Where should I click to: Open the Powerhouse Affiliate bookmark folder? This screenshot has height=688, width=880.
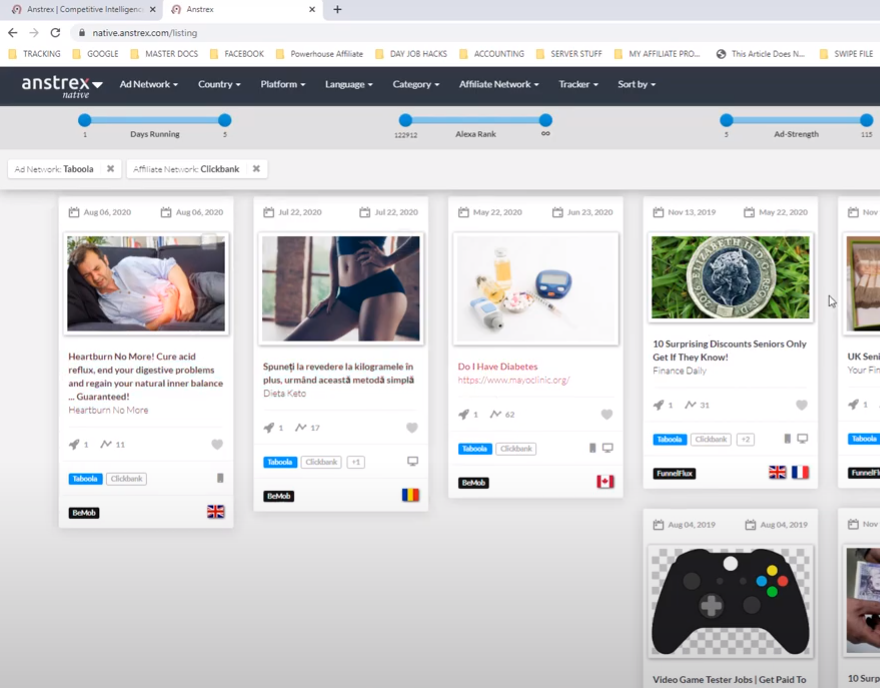pos(319,54)
